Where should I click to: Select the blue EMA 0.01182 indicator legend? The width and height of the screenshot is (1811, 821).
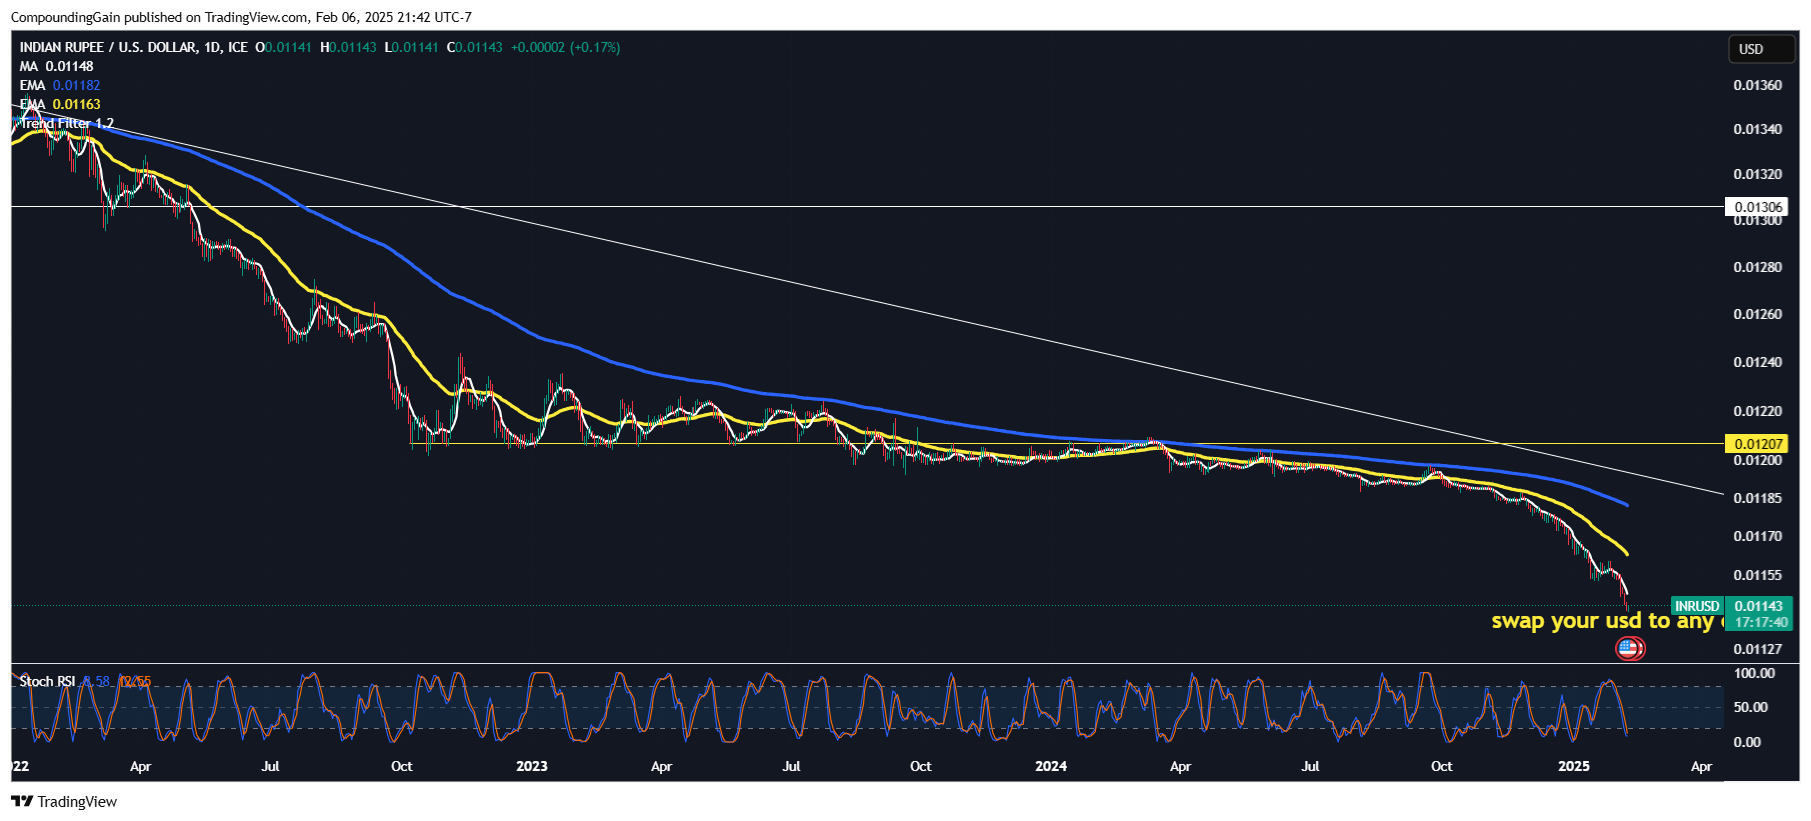tap(60, 85)
